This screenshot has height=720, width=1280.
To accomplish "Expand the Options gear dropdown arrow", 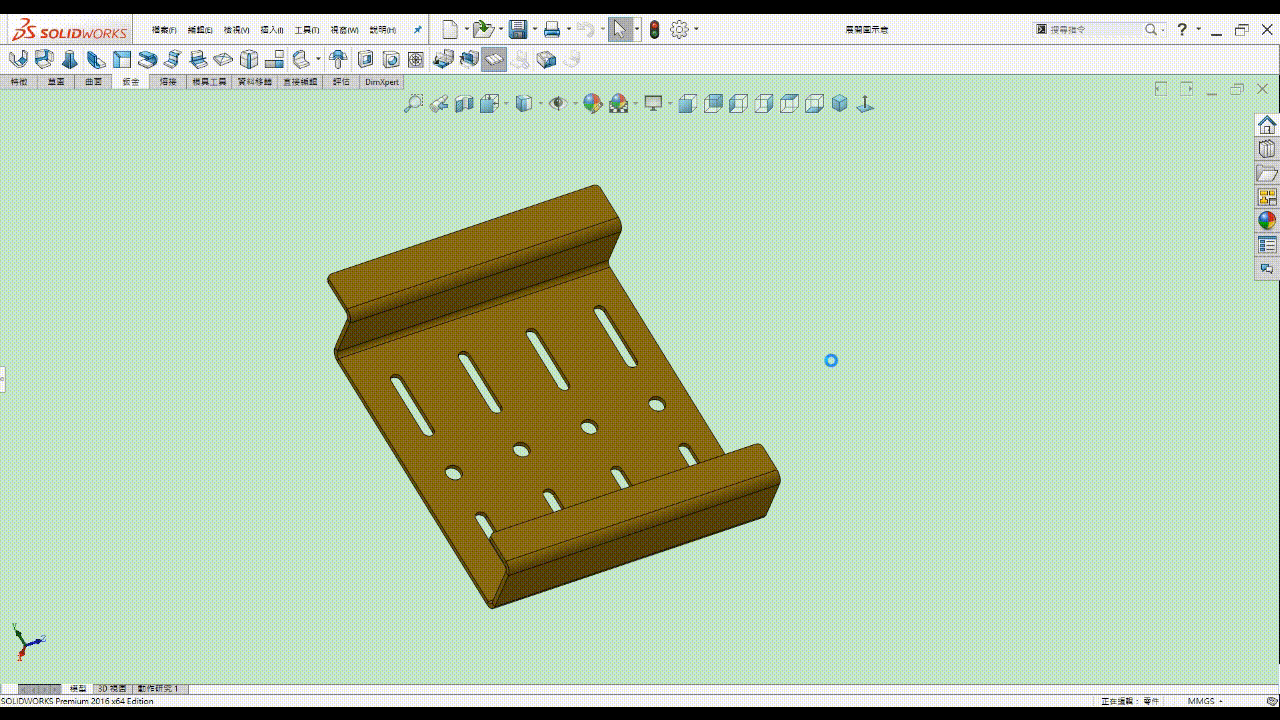I will [696, 30].
